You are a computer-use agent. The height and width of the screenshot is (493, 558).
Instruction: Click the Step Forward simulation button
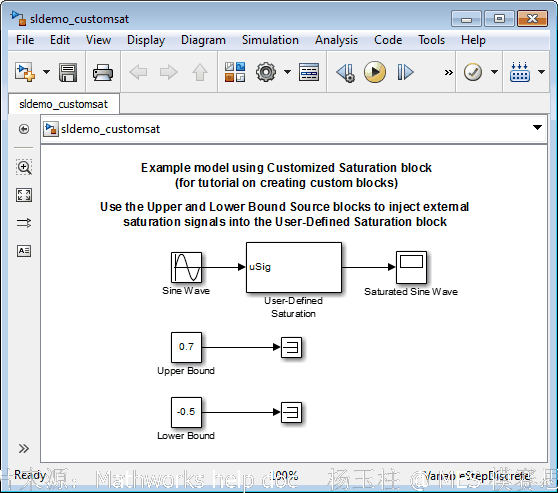(x=405, y=72)
